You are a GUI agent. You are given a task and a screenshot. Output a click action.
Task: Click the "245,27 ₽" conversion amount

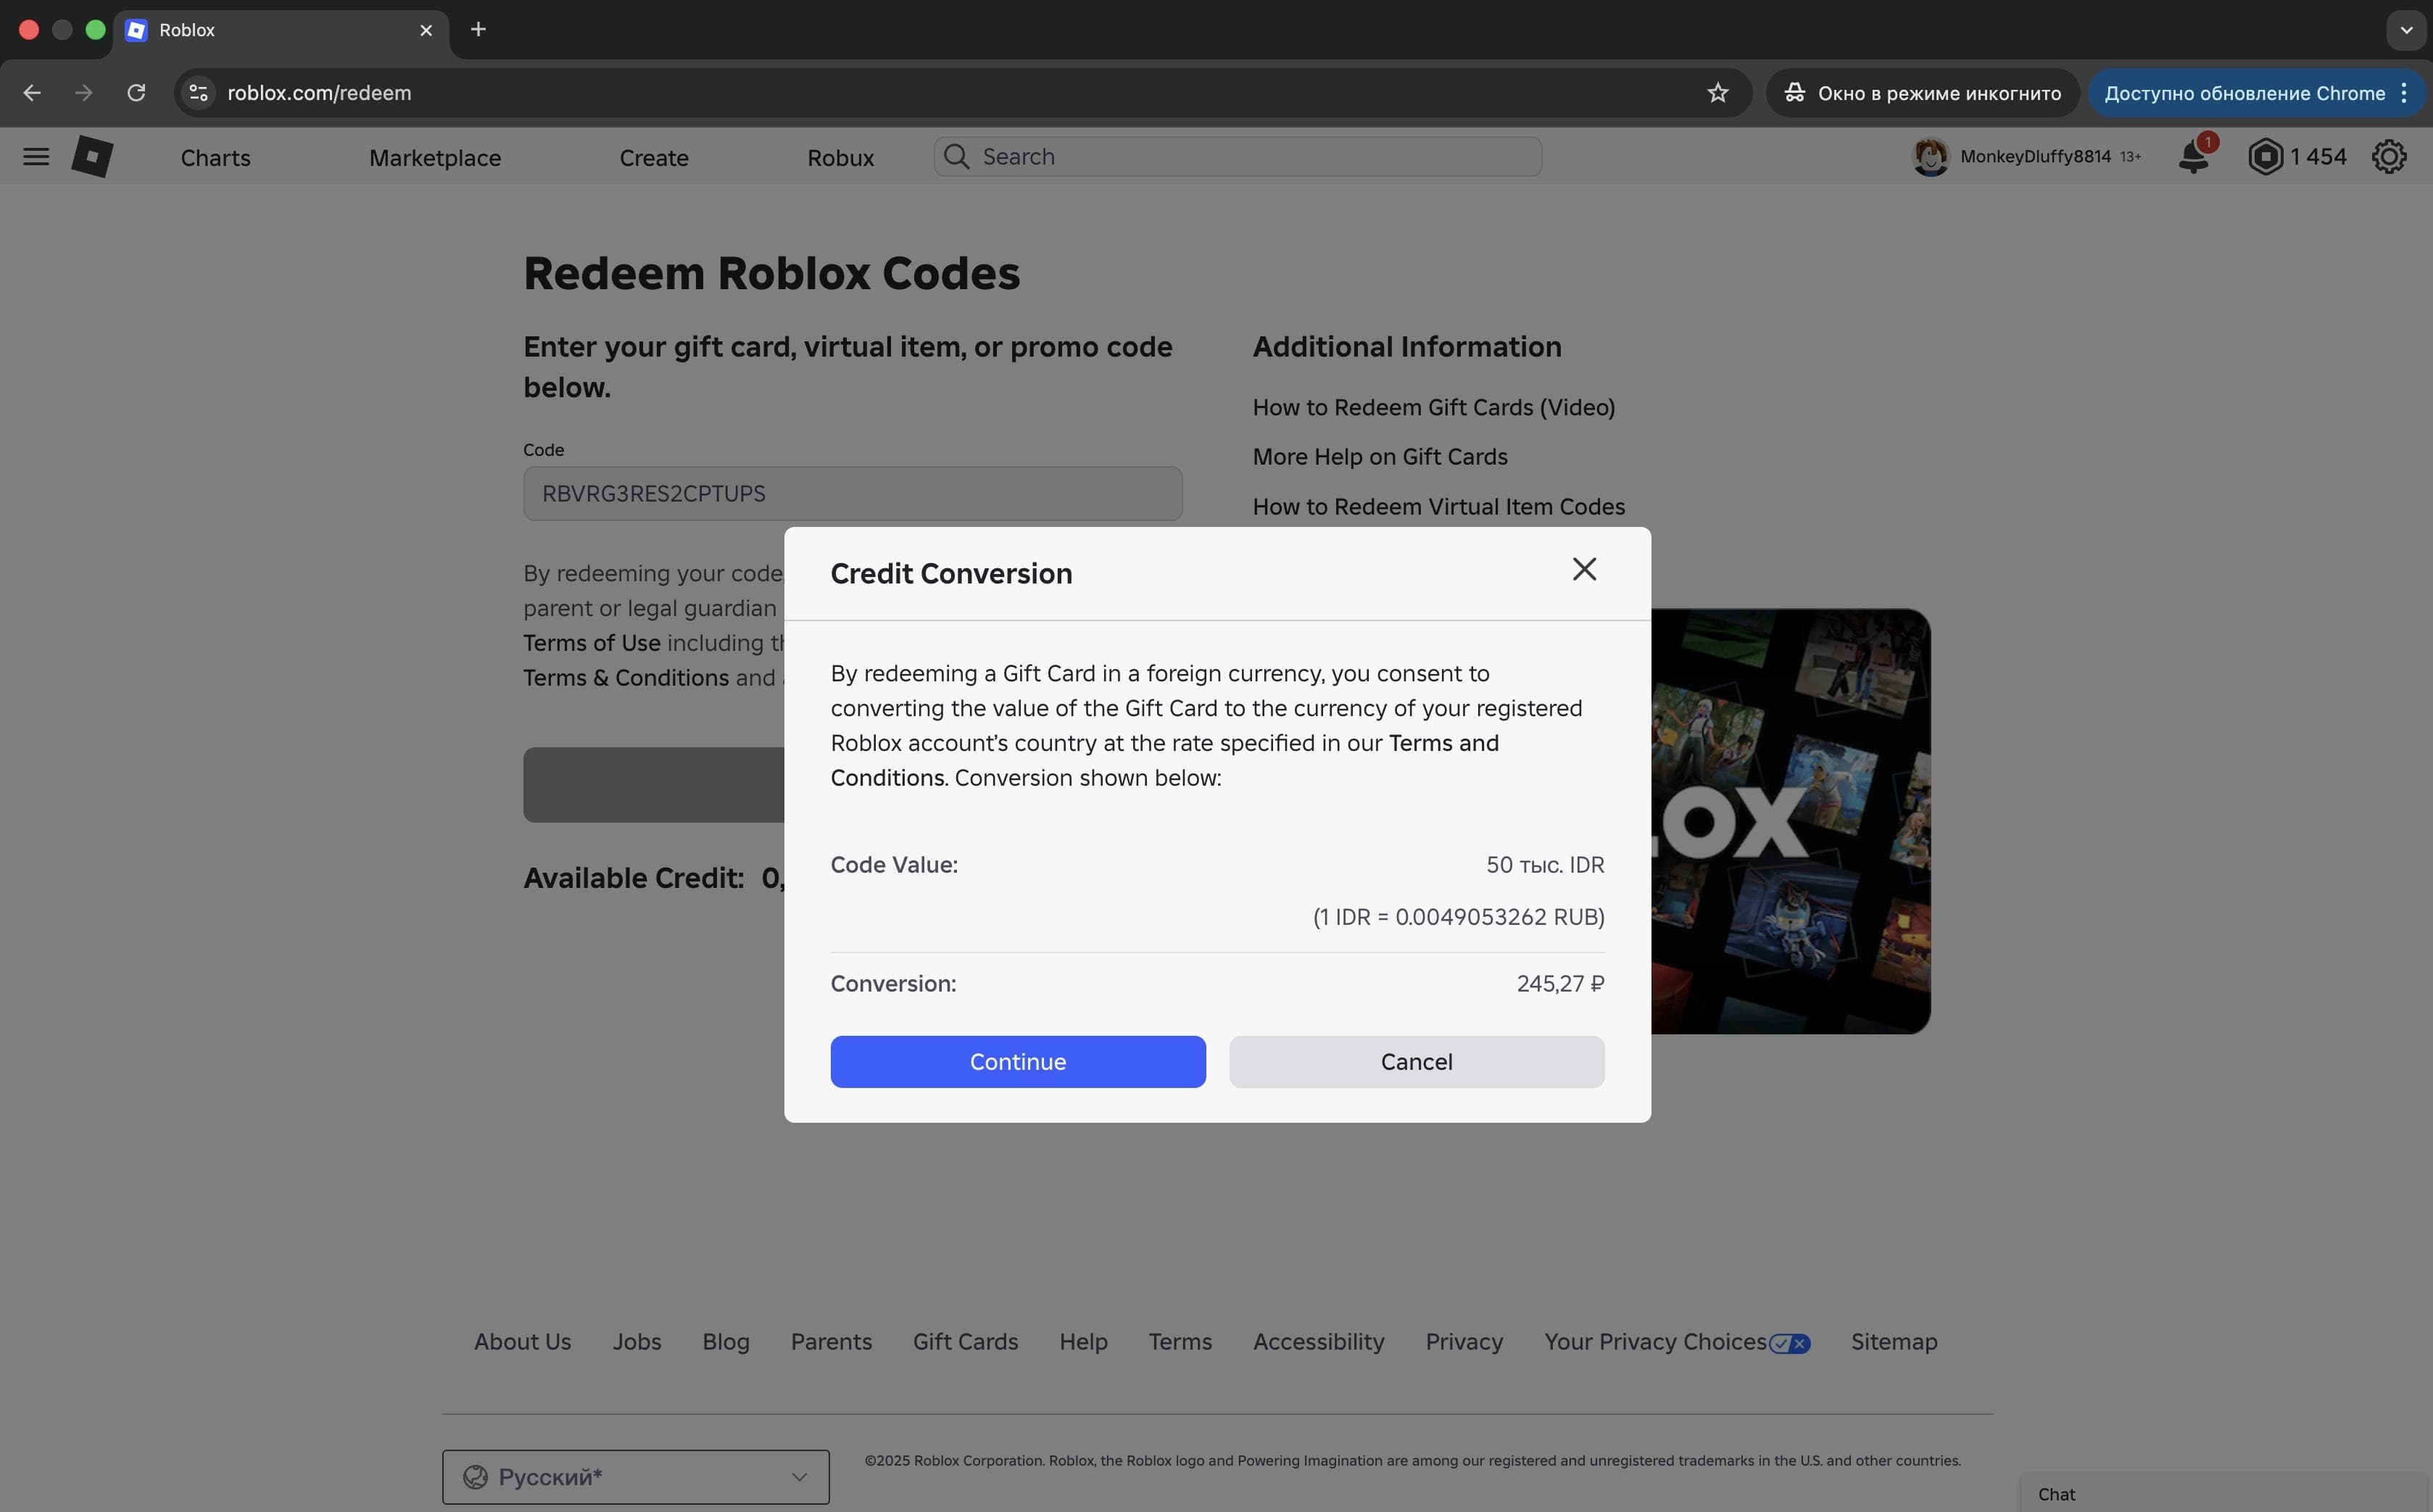click(x=1560, y=984)
